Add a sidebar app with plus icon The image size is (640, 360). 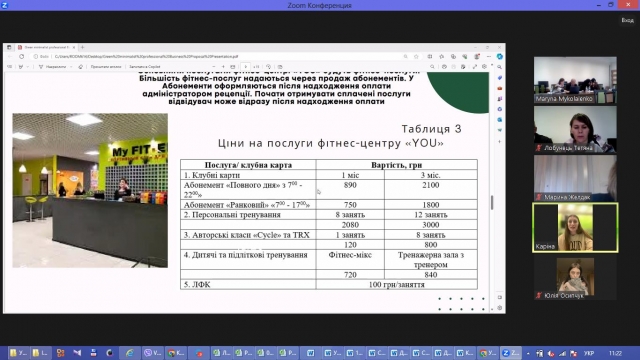tap(500, 142)
